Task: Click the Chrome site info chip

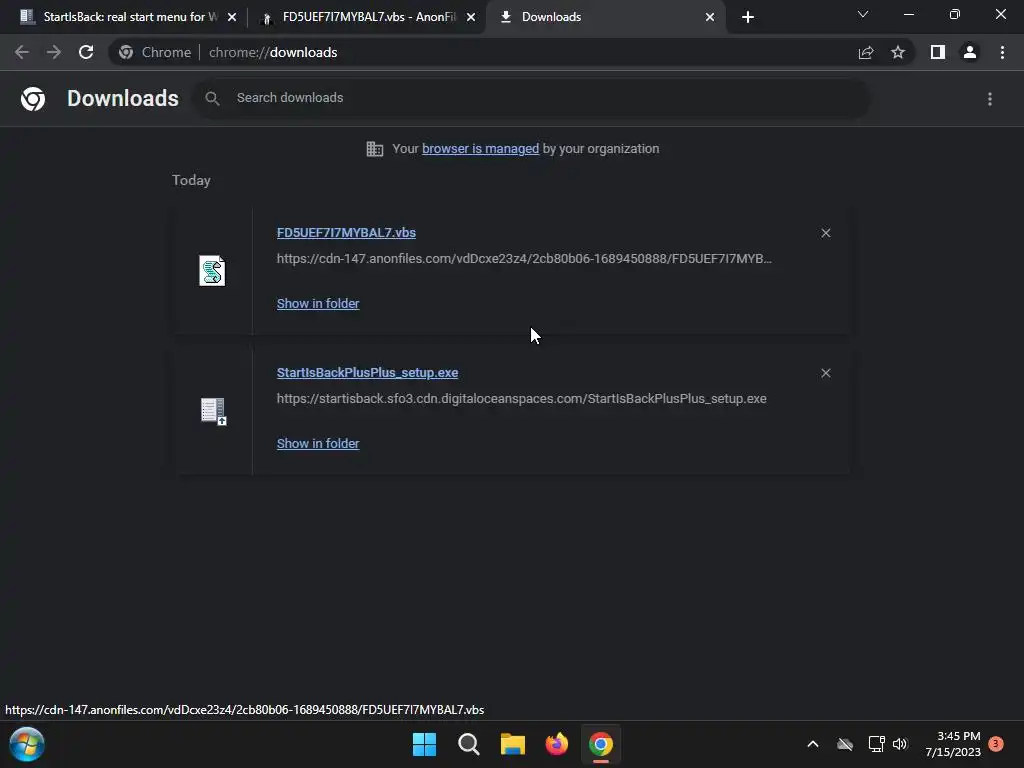Action: [x=155, y=52]
